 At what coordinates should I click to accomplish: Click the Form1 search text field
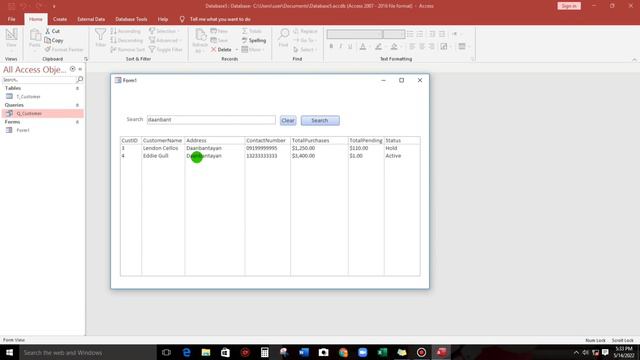(211, 120)
